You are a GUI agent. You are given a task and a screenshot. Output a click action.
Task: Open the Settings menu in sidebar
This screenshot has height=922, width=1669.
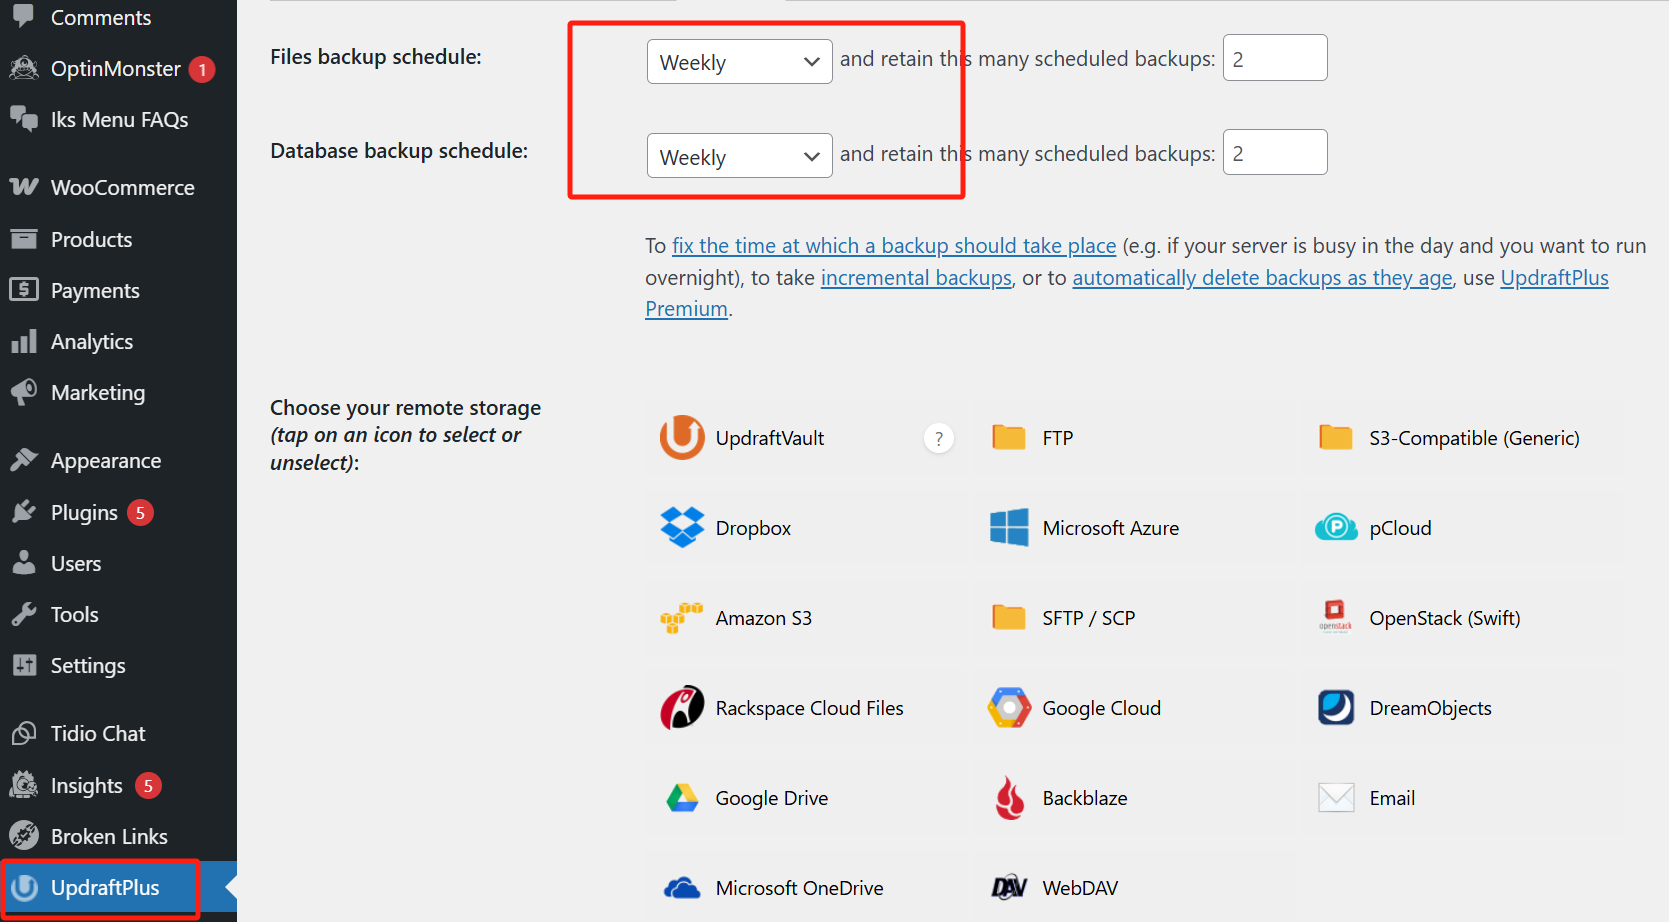click(x=88, y=666)
